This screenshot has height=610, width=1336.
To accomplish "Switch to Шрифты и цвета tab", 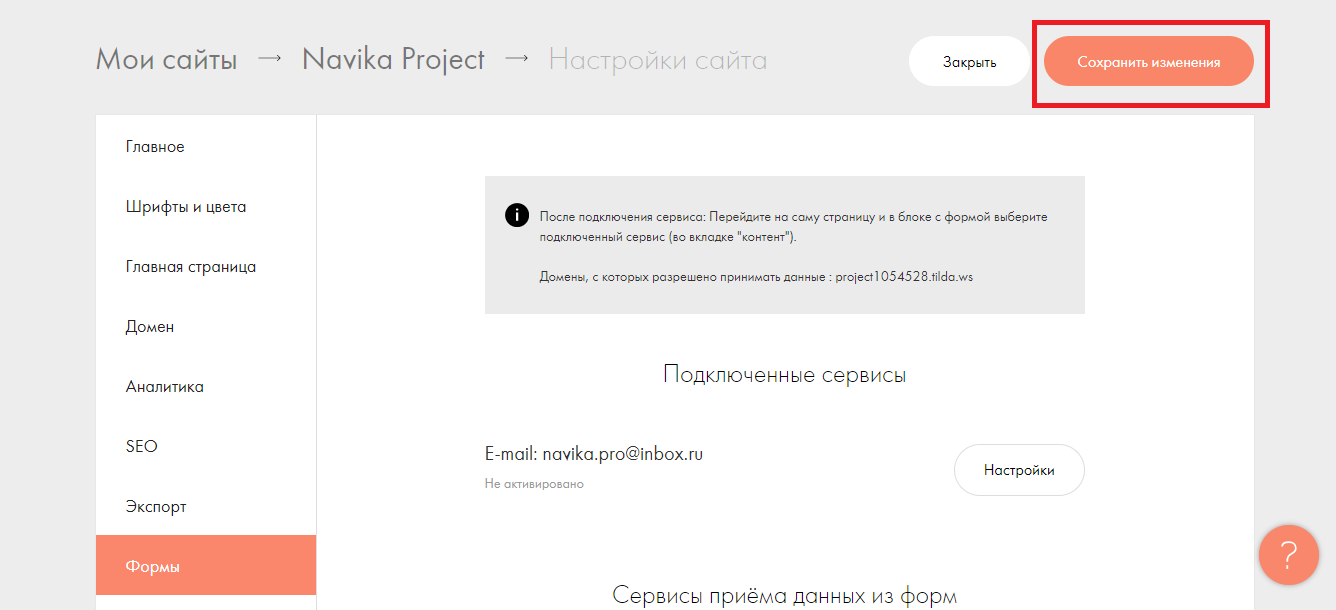I will [x=186, y=207].
